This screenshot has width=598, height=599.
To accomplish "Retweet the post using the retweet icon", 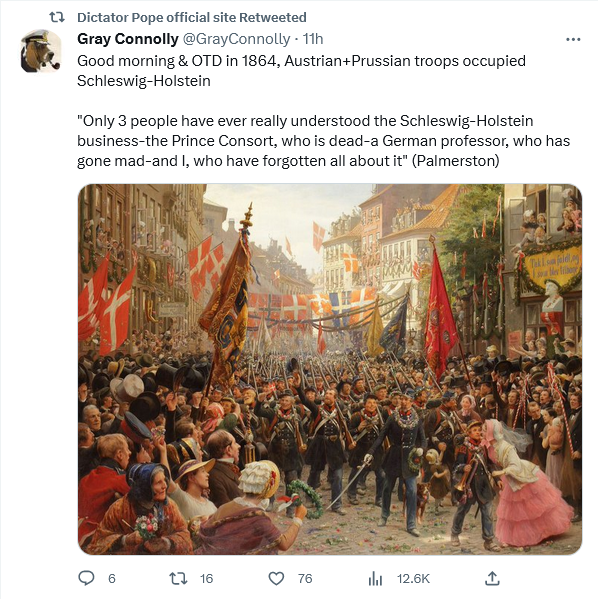I will pos(178,578).
